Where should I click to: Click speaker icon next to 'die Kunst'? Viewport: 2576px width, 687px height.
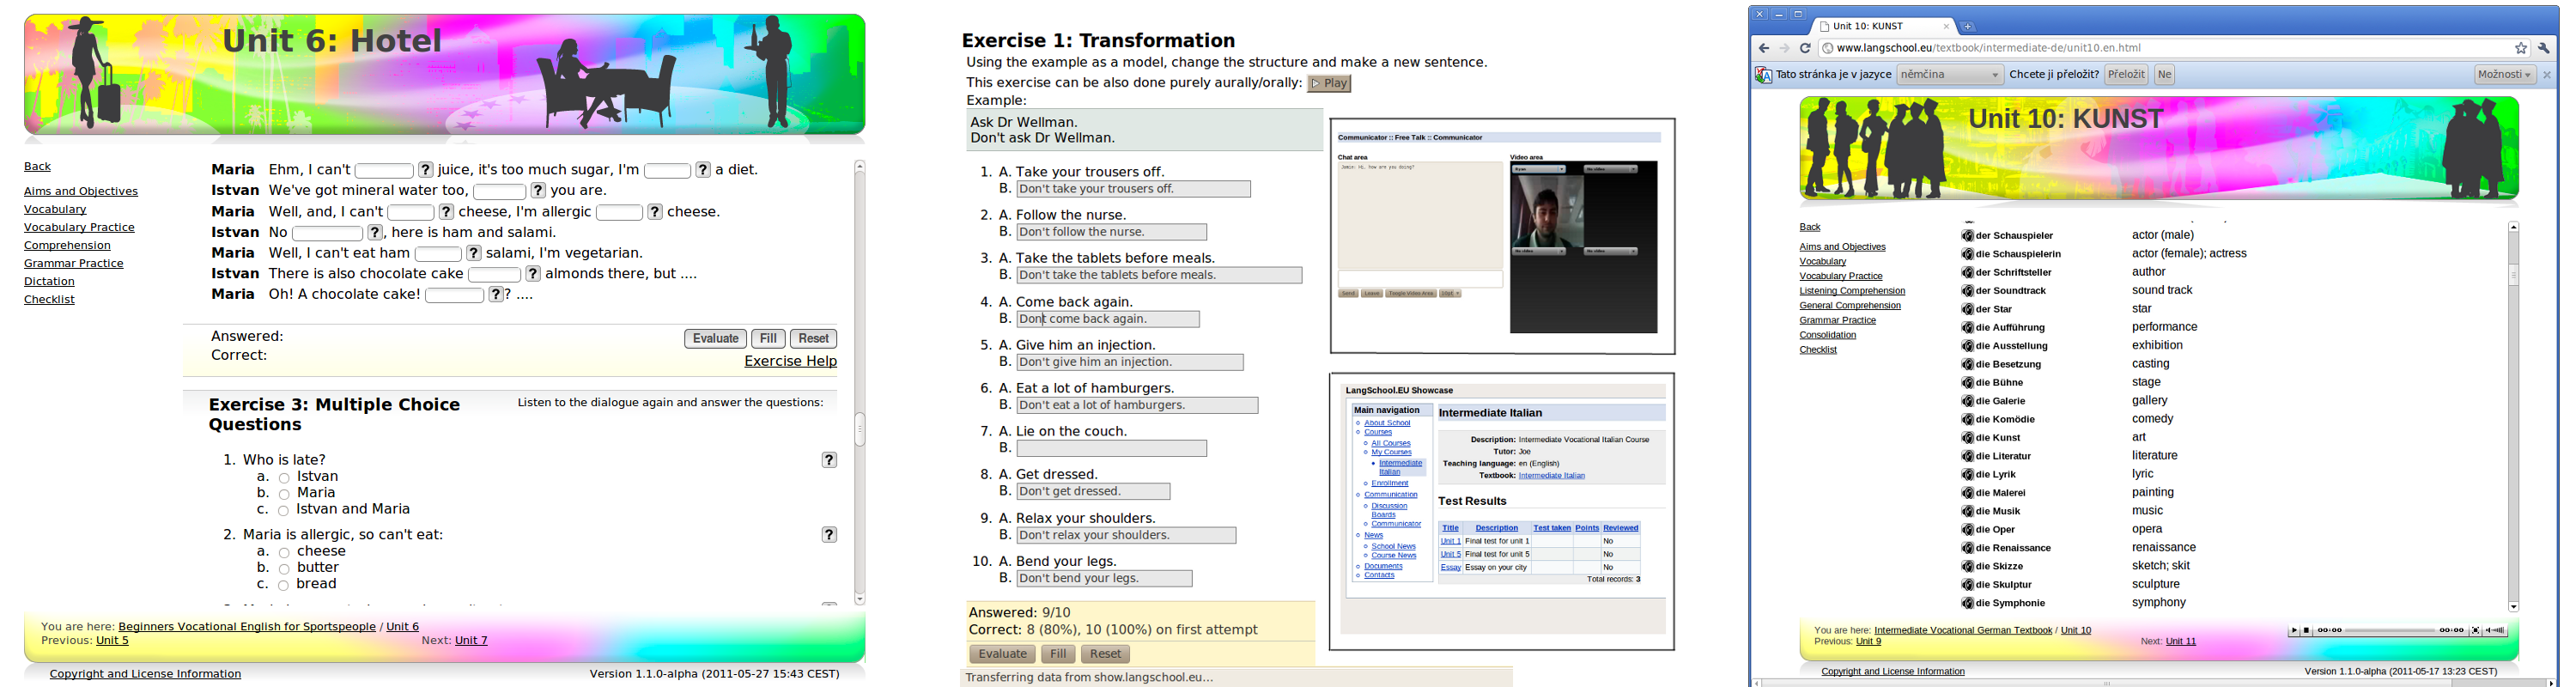click(x=1967, y=438)
